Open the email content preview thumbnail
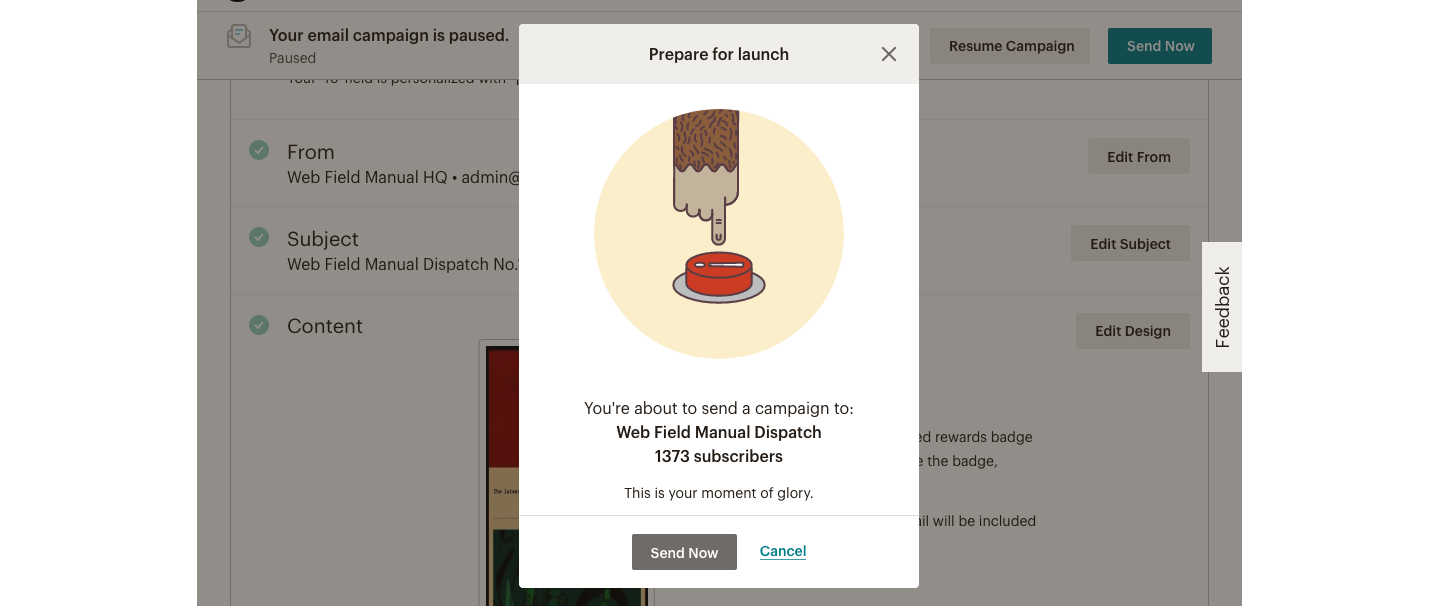Viewport: 1440px width, 606px height. 500,473
